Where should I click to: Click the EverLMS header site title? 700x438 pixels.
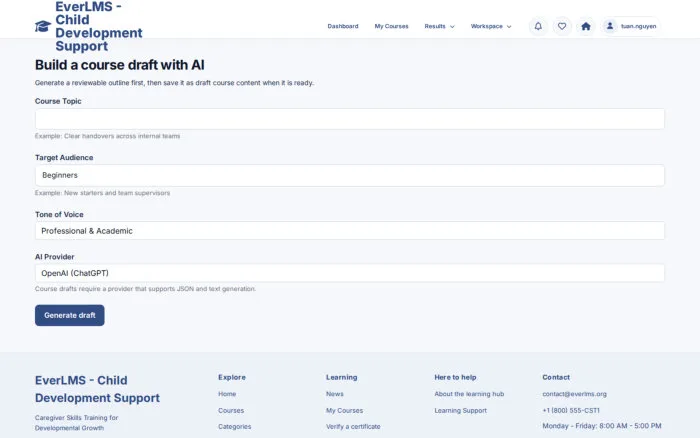[x=99, y=26]
